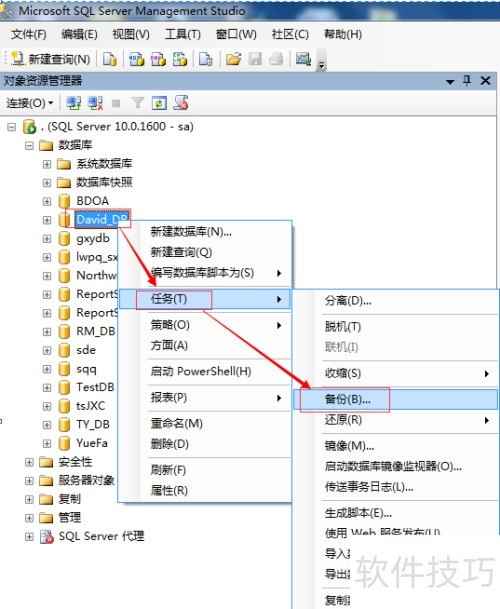Open the 窗口(W) menu
Image resolution: width=500 pixels, height=609 pixels.
click(236, 35)
